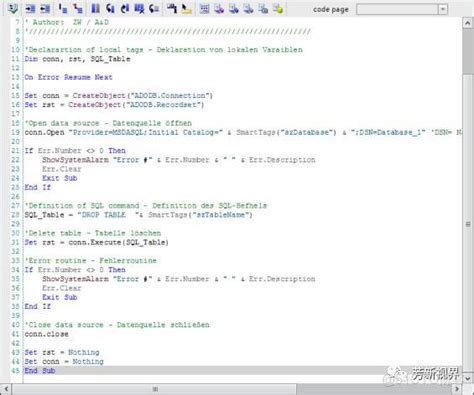474x395 pixels.
Task: Click the vertical scrollbar thumb
Action: coord(467,224)
